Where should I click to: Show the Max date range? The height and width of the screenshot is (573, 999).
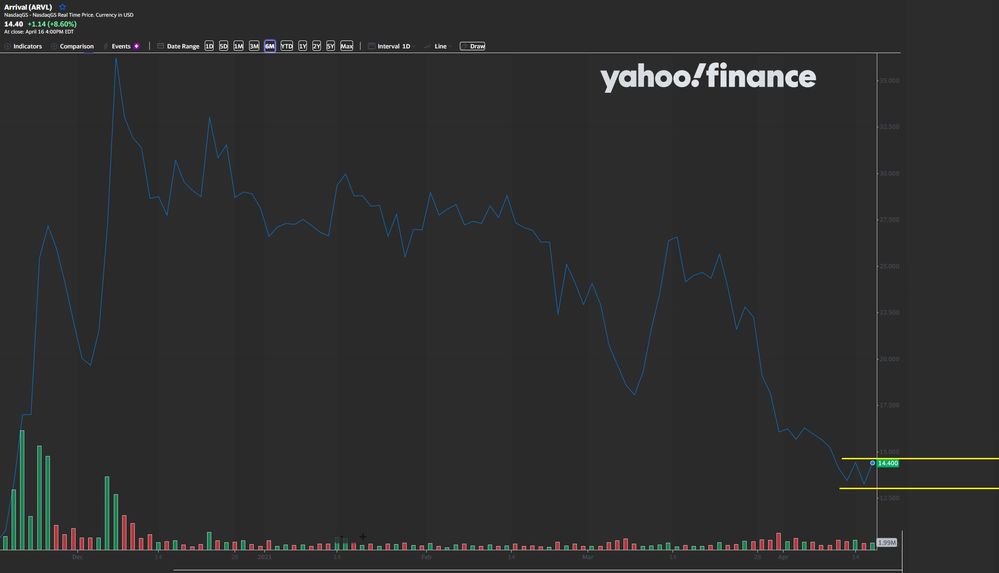point(346,46)
